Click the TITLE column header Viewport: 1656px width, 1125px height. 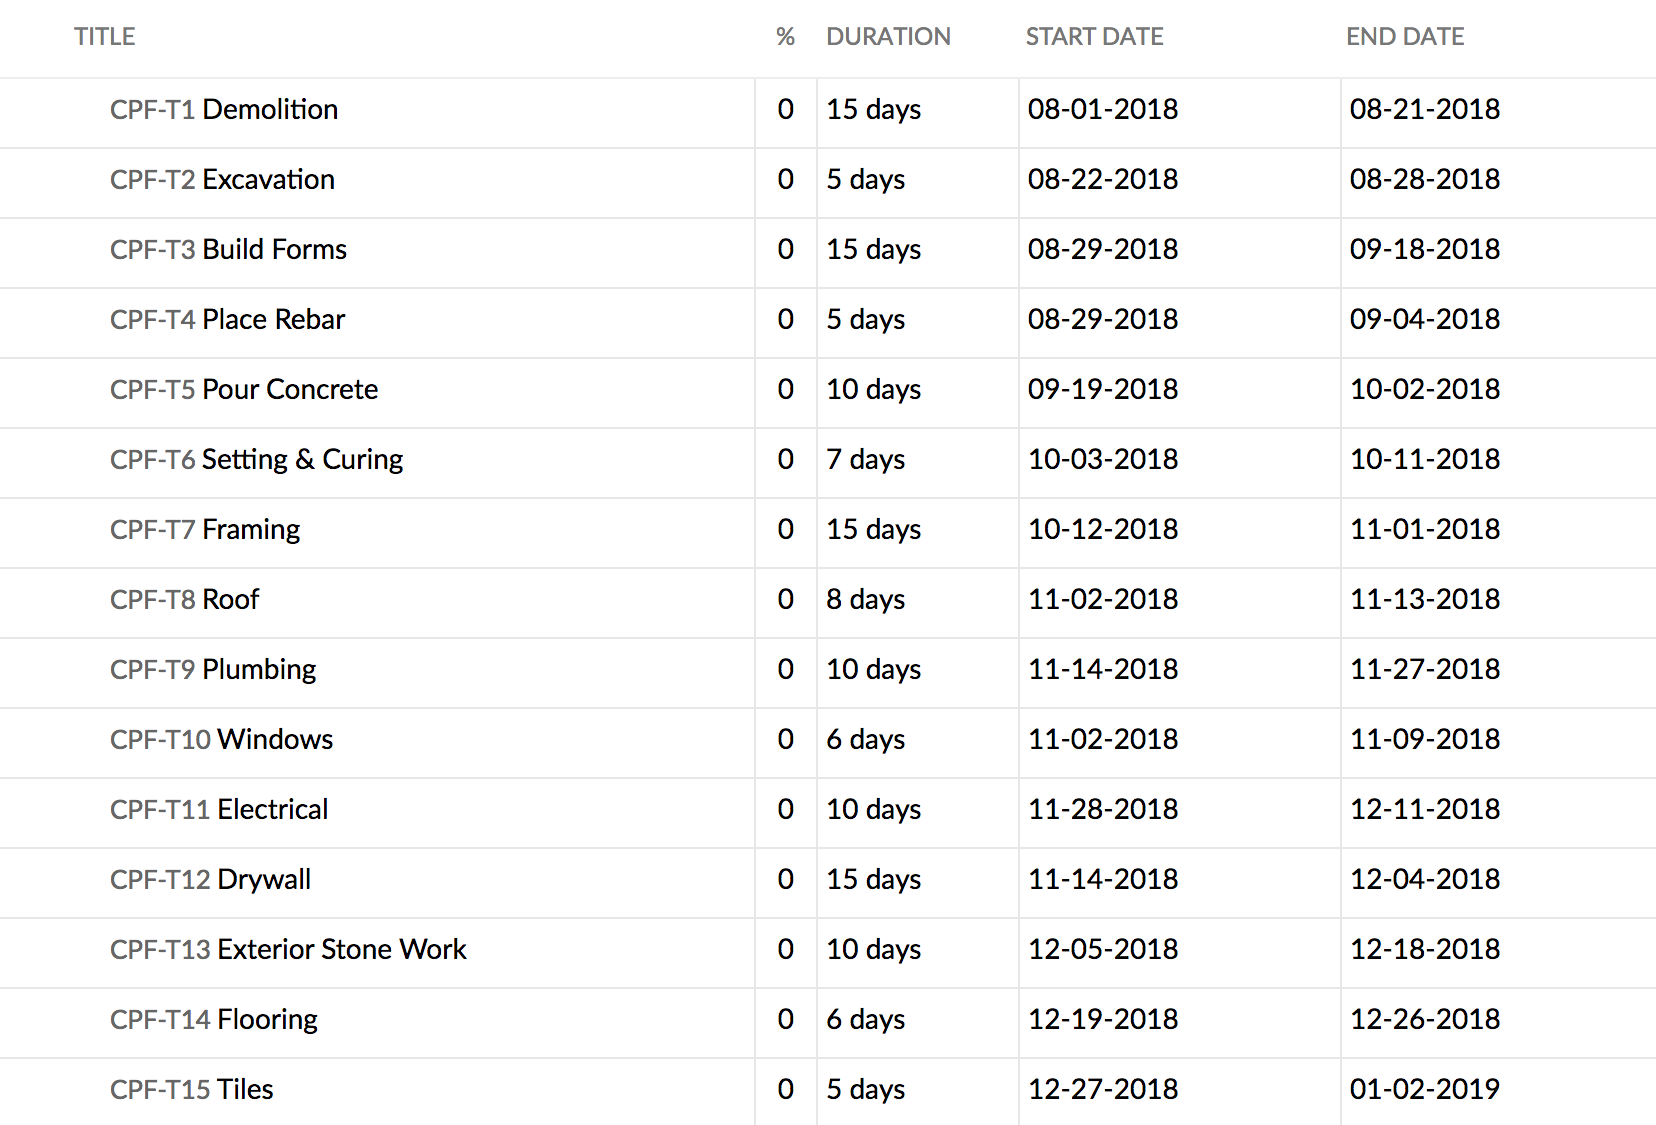point(104,37)
